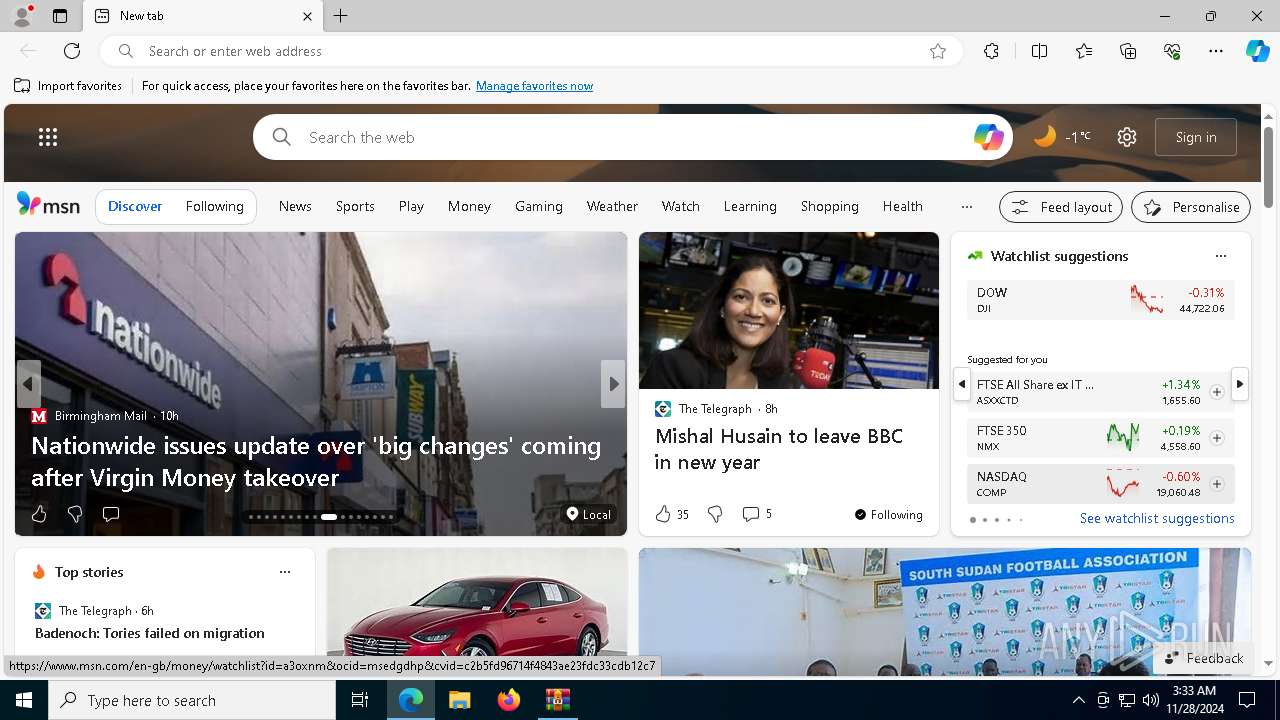Open the Sports category
This screenshot has width=1280, height=720.
point(355,206)
